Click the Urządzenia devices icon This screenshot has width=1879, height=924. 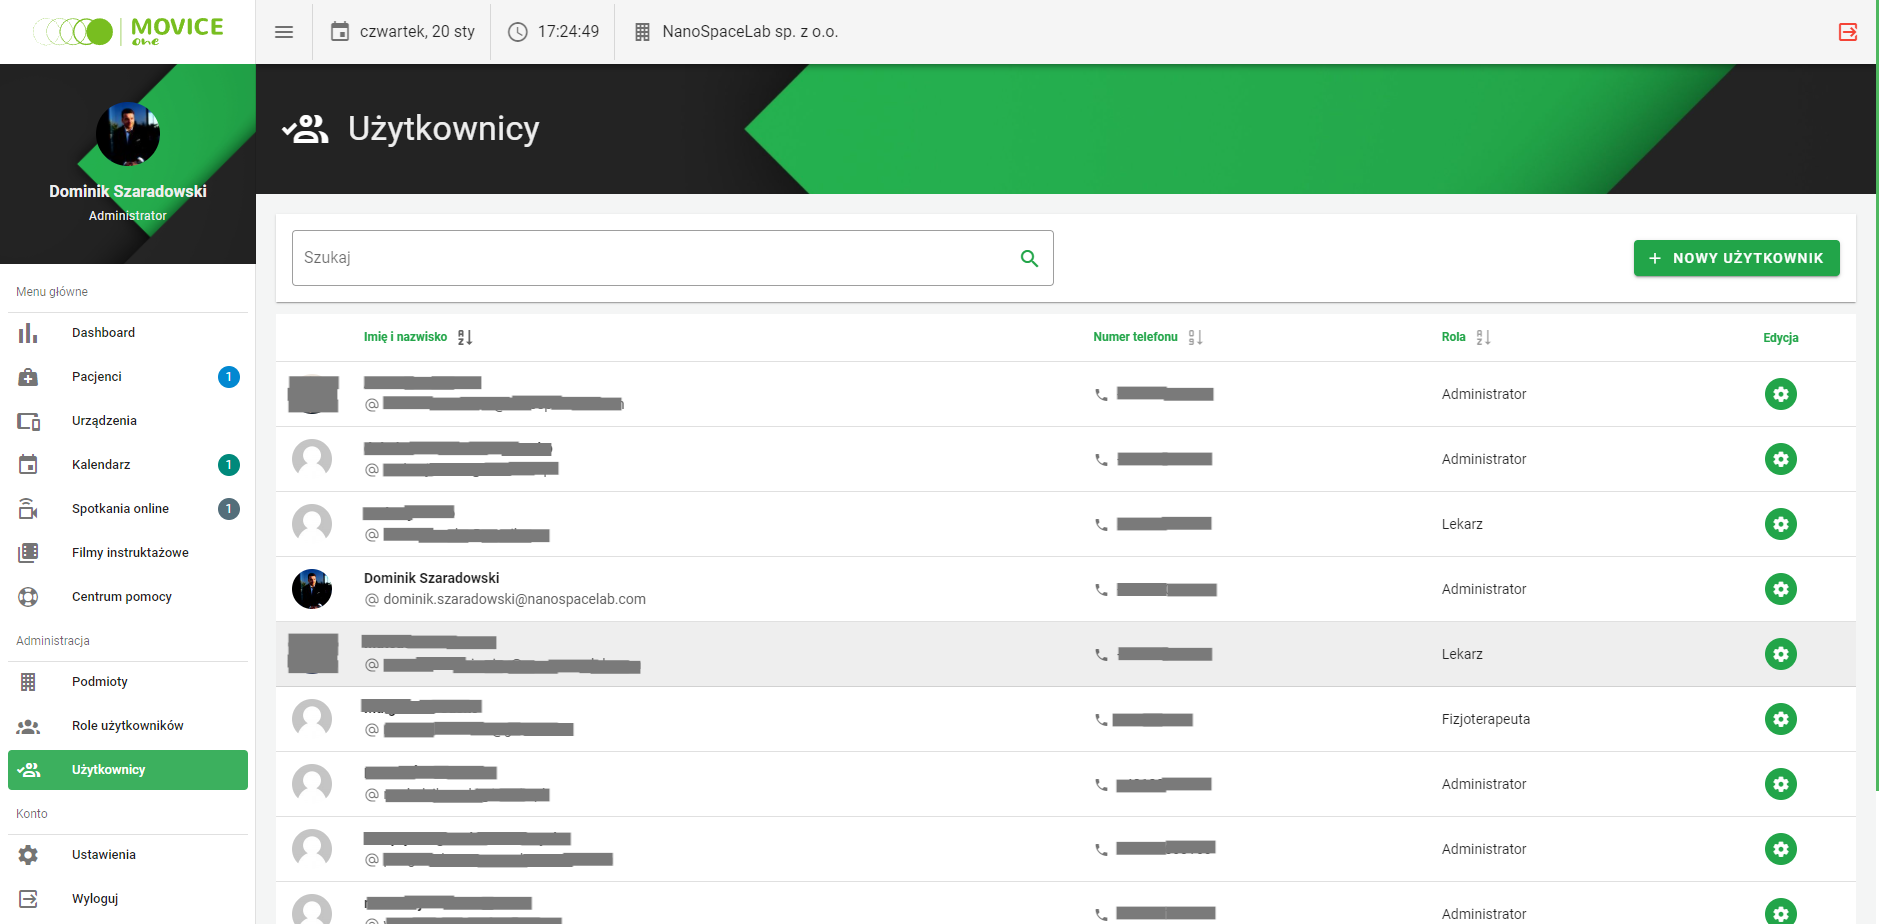[28, 421]
